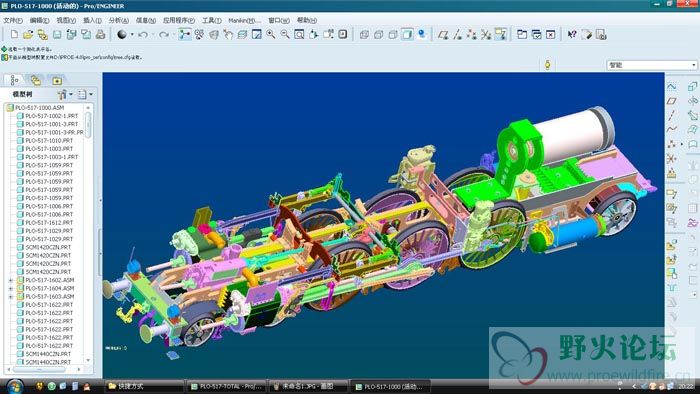Click the zoom in magnifier icon
Image resolution: width=700 pixels, height=394 pixels.
pos(271,34)
